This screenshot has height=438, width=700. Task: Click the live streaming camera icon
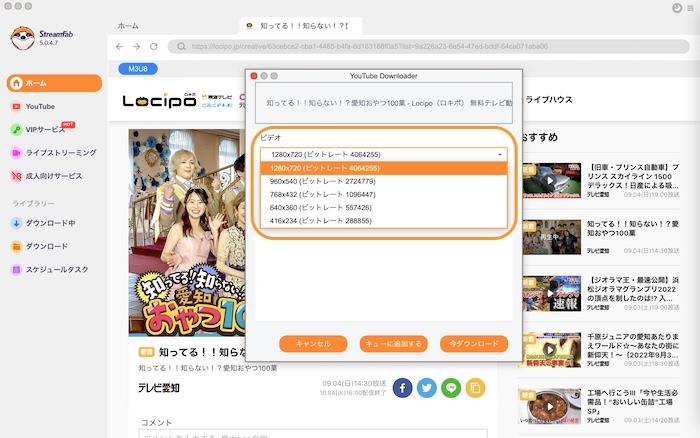click(16, 153)
